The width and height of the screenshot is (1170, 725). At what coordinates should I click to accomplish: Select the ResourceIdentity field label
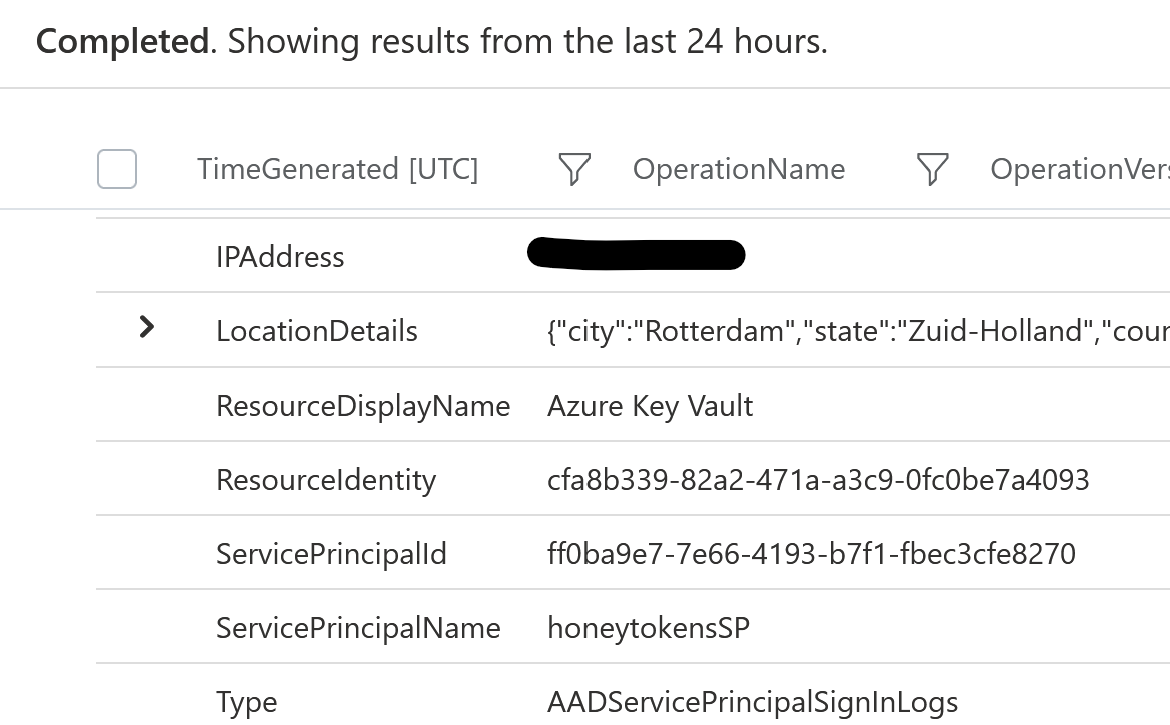(x=326, y=480)
